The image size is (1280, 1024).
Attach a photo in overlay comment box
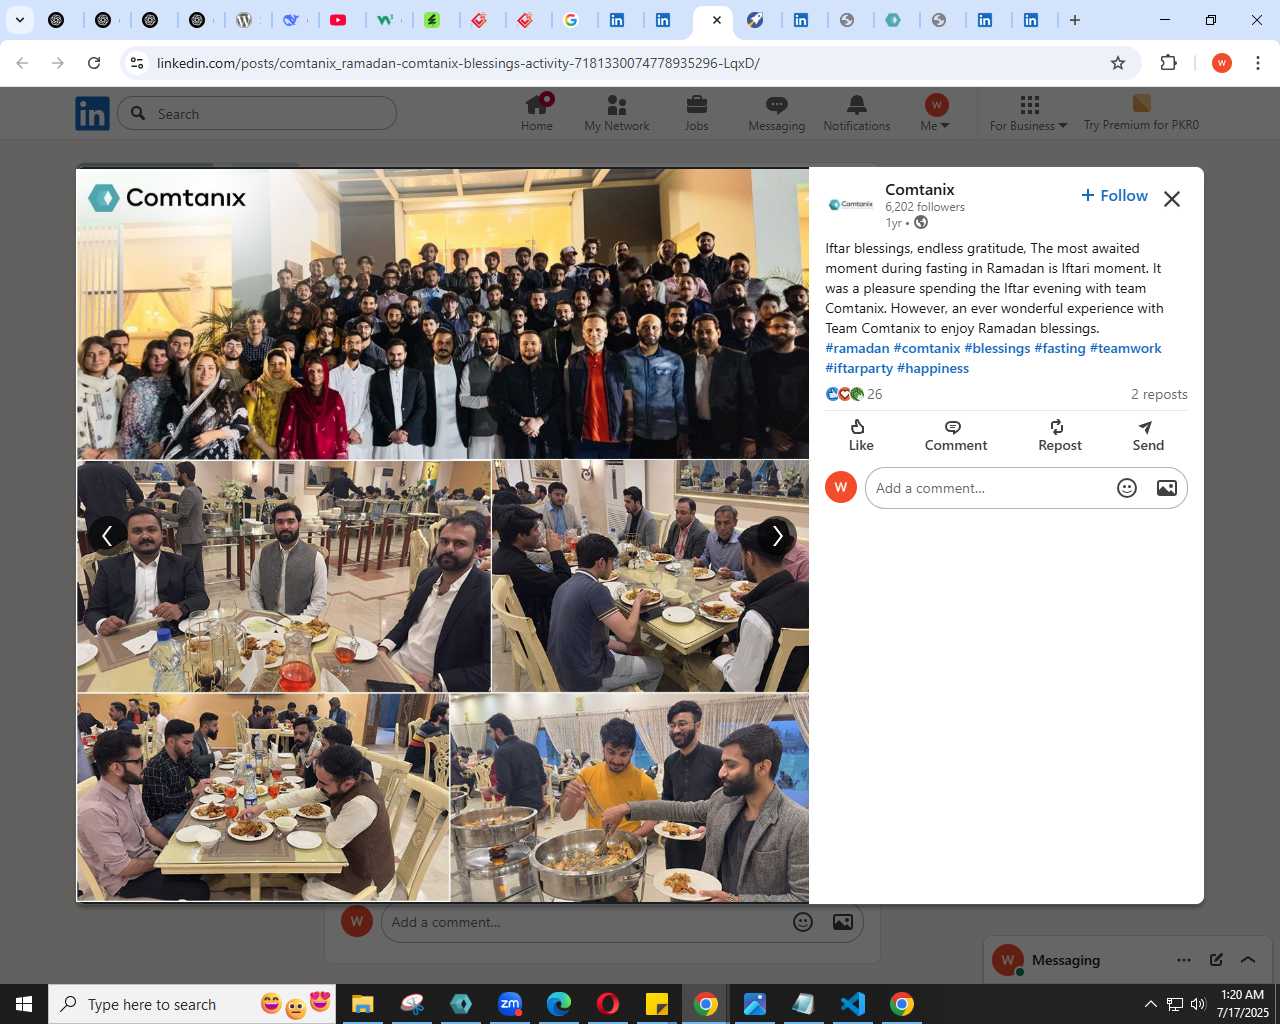[1167, 488]
